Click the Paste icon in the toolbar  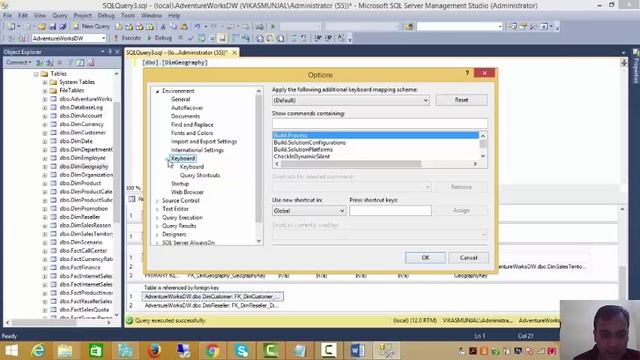[184, 27]
